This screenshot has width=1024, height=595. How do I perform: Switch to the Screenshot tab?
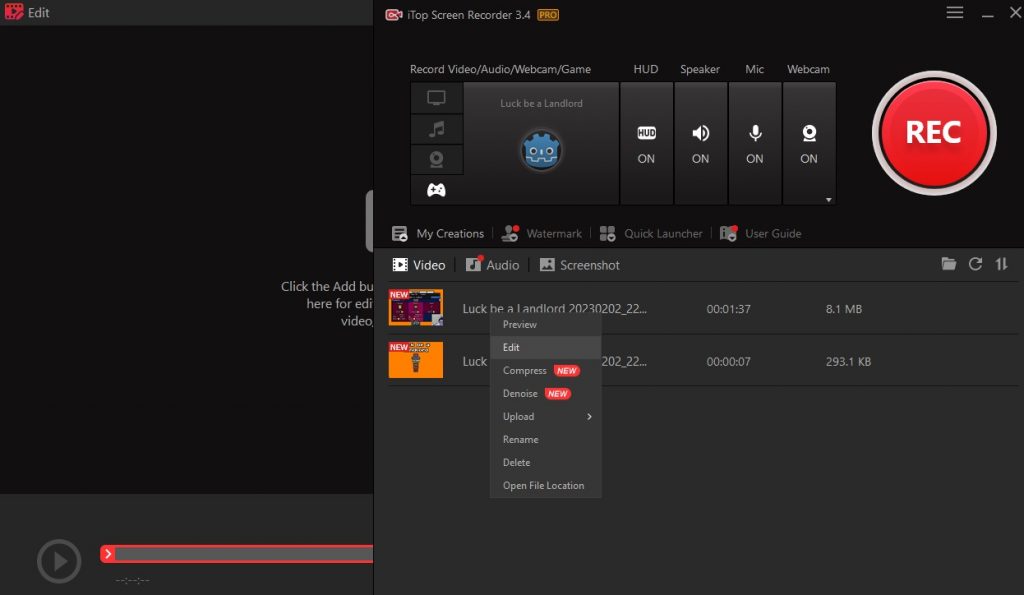[x=579, y=265]
